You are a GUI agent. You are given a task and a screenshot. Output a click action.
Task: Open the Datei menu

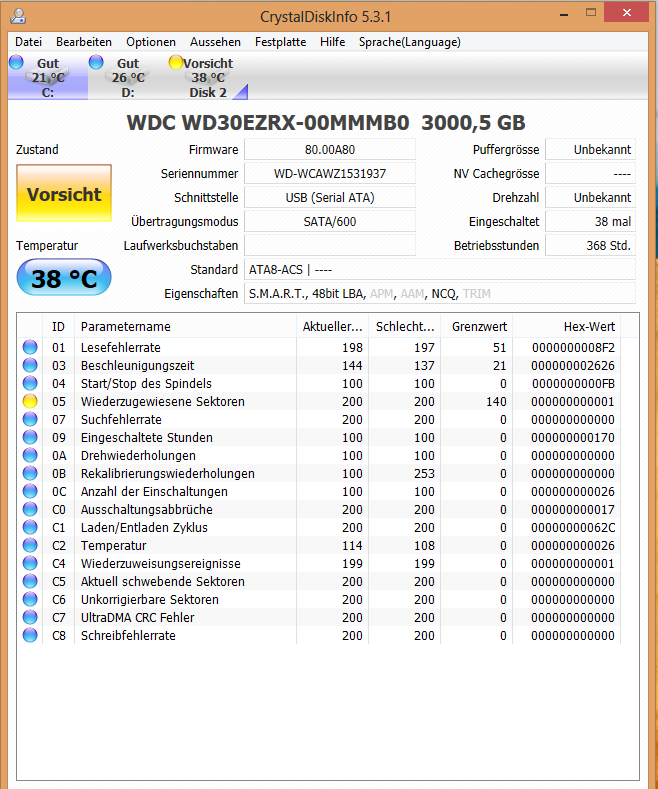tap(28, 42)
